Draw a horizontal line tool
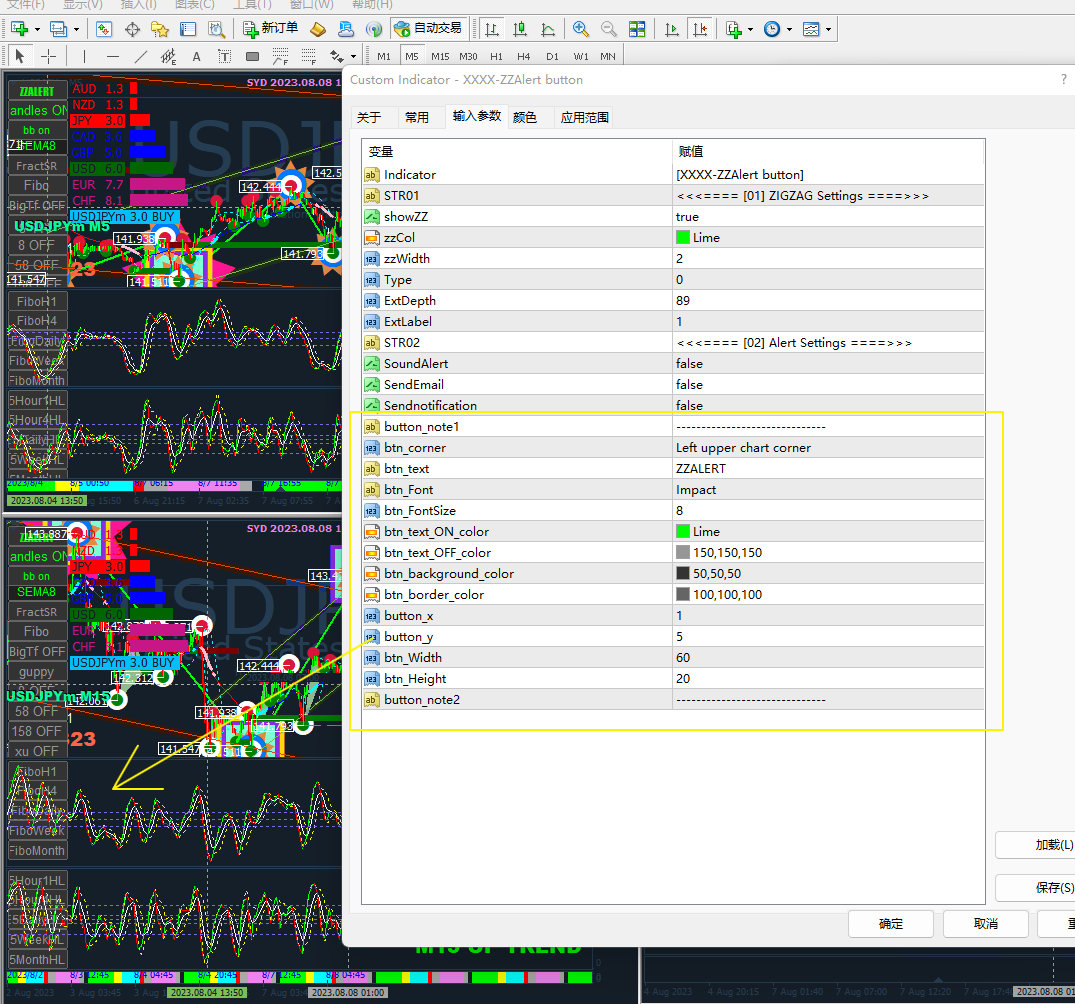1075x1004 pixels. 112,56
